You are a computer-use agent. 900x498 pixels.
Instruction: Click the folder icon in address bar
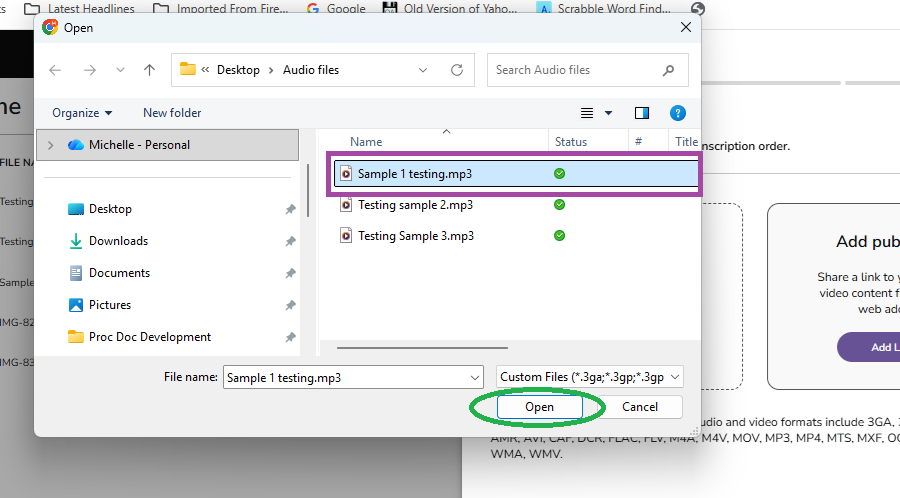(188, 69)
